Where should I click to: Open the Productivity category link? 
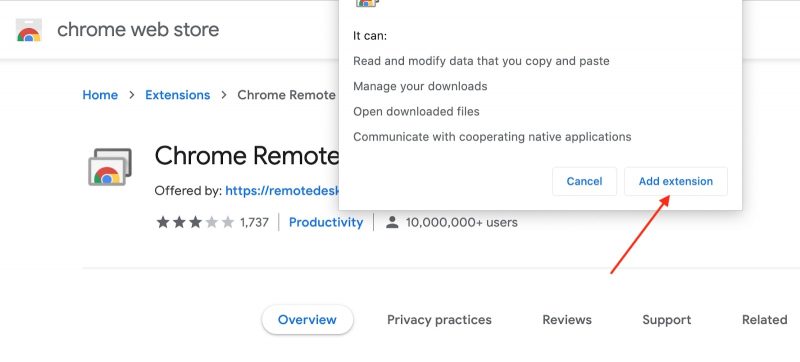(x=326, y=222)
